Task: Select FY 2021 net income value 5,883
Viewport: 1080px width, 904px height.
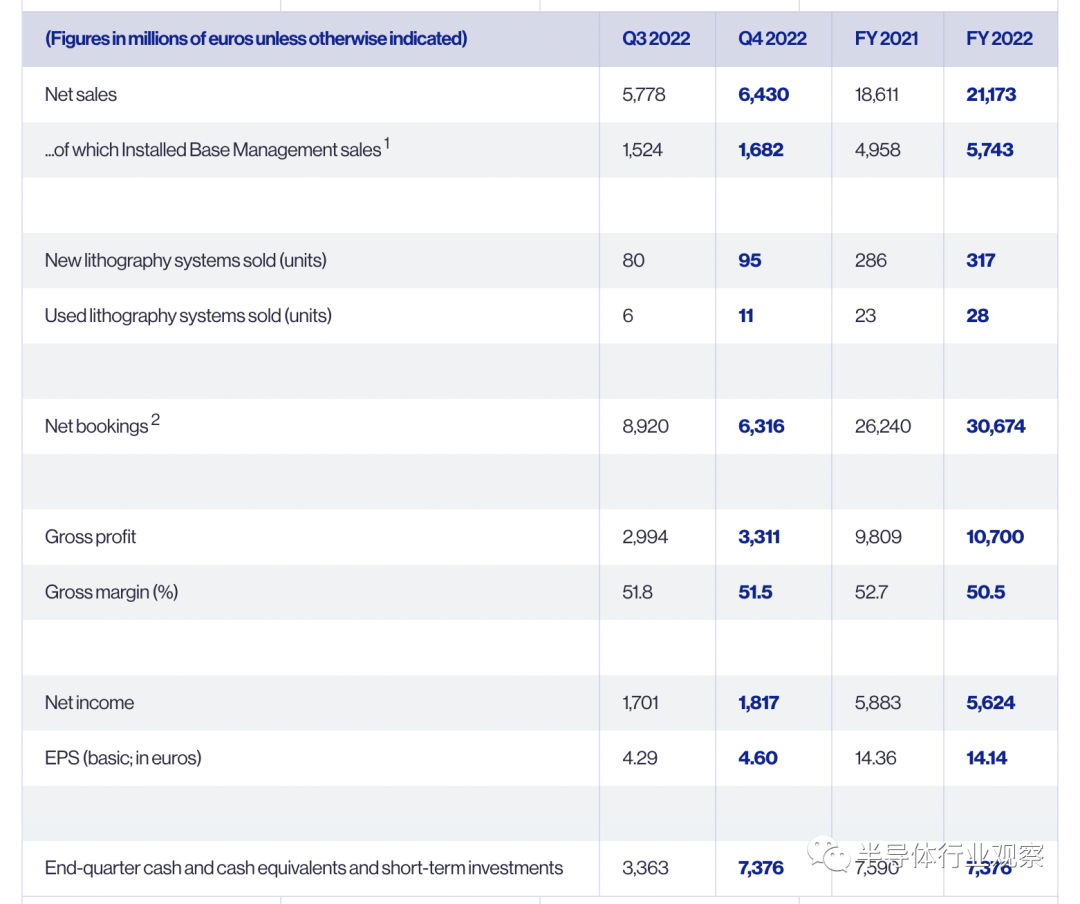Action: click(878, 702)
